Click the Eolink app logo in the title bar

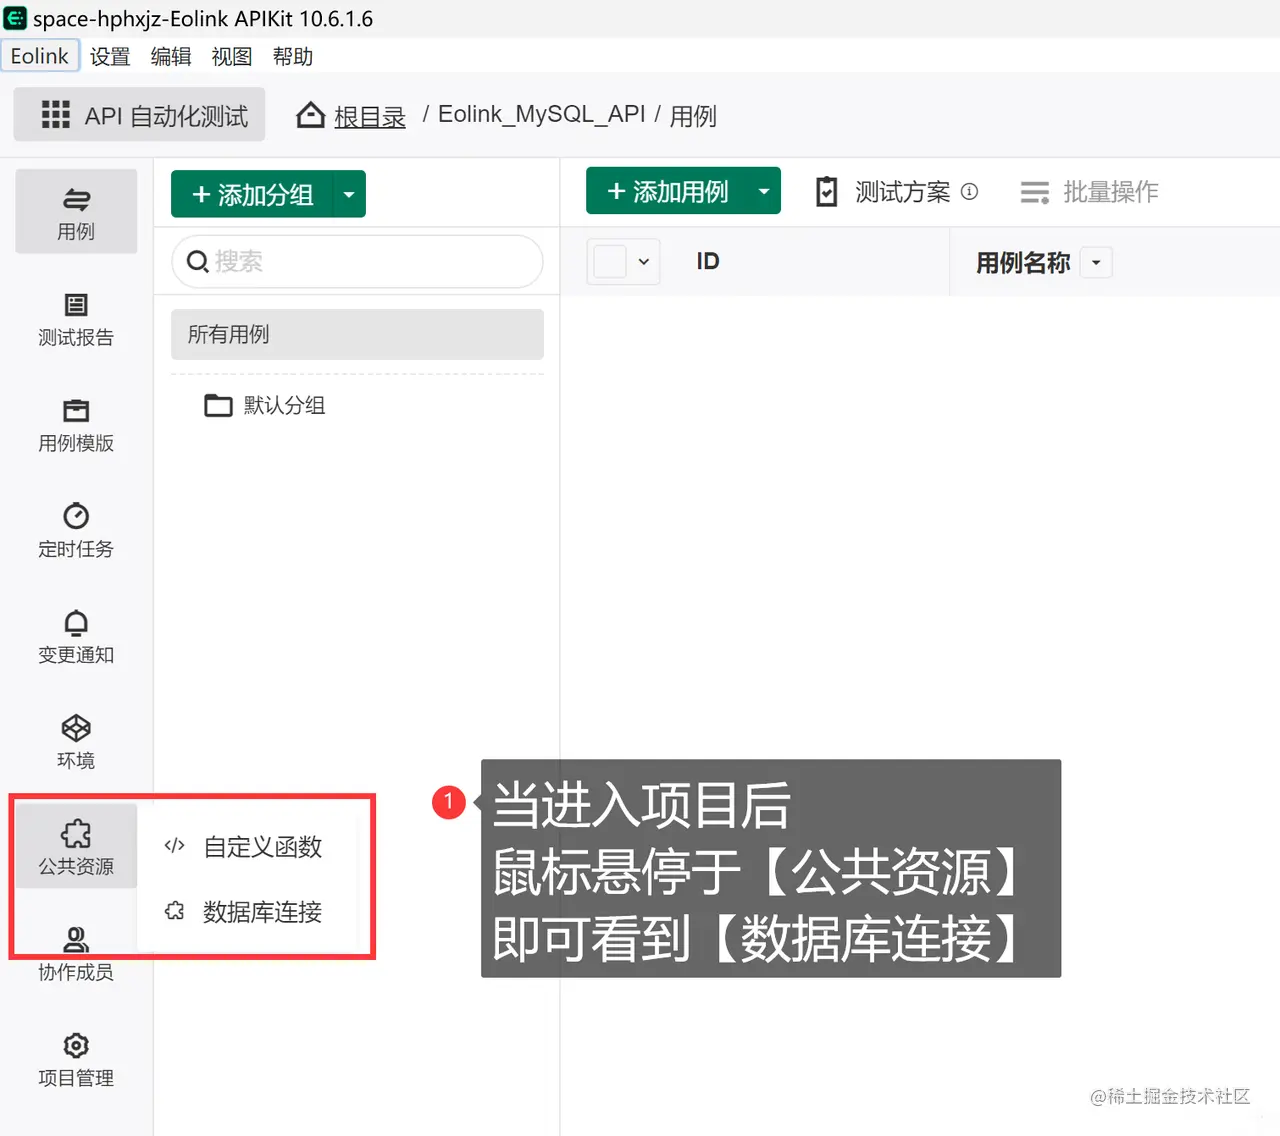tap(15, 18)
